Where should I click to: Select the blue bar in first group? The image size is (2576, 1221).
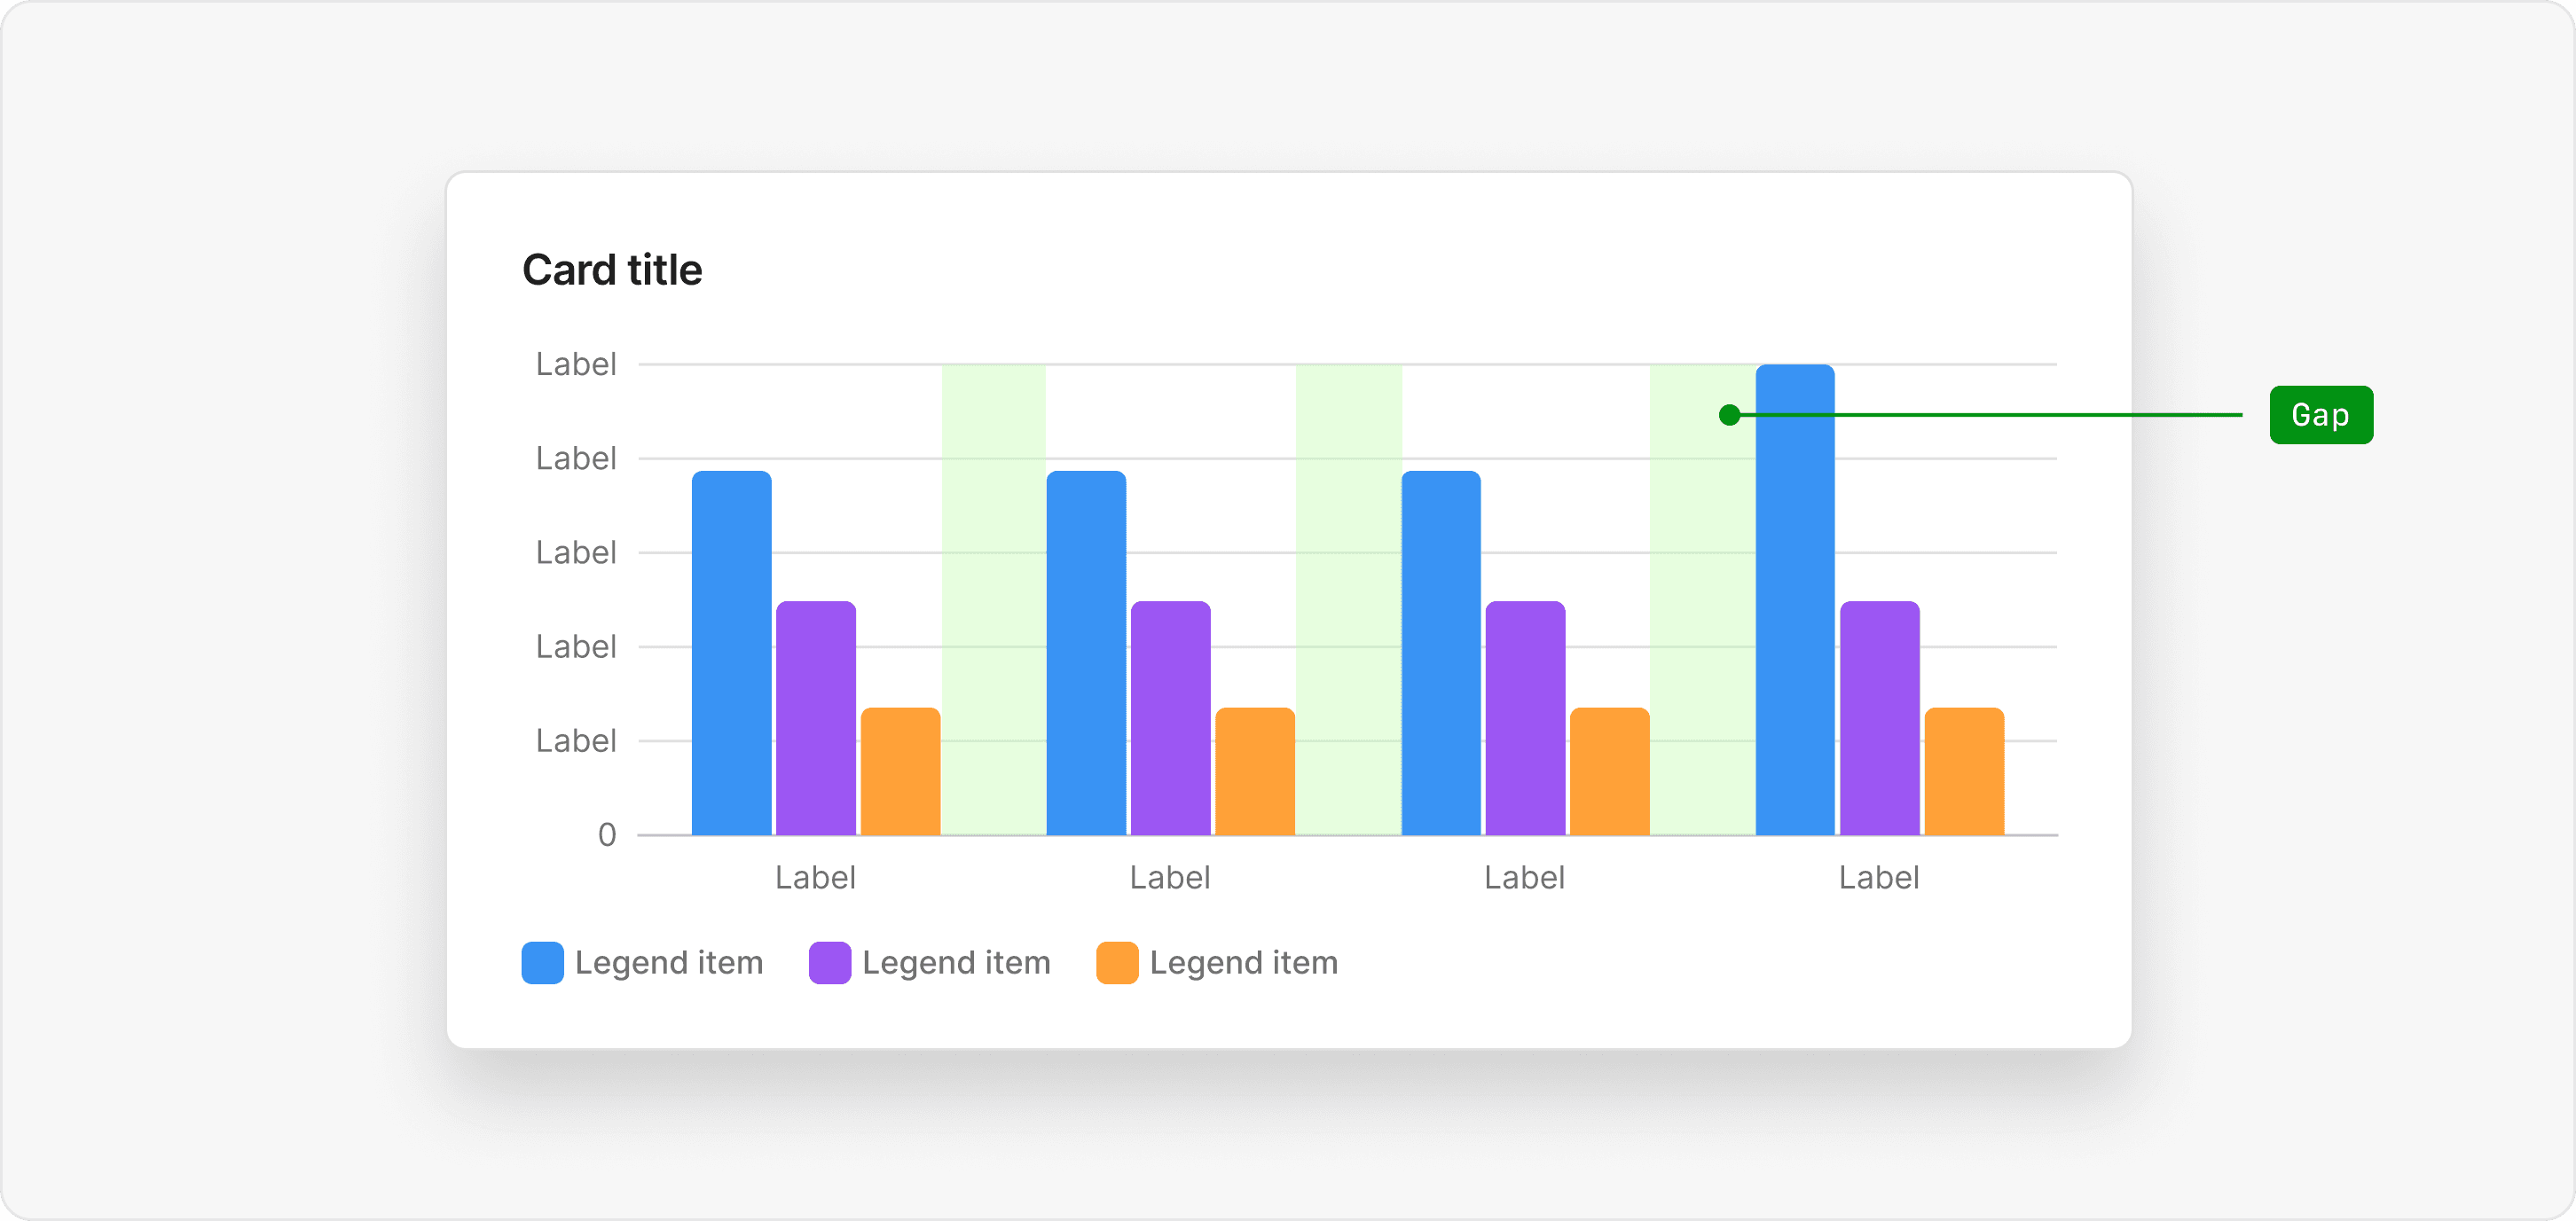[x=731, y=652]
